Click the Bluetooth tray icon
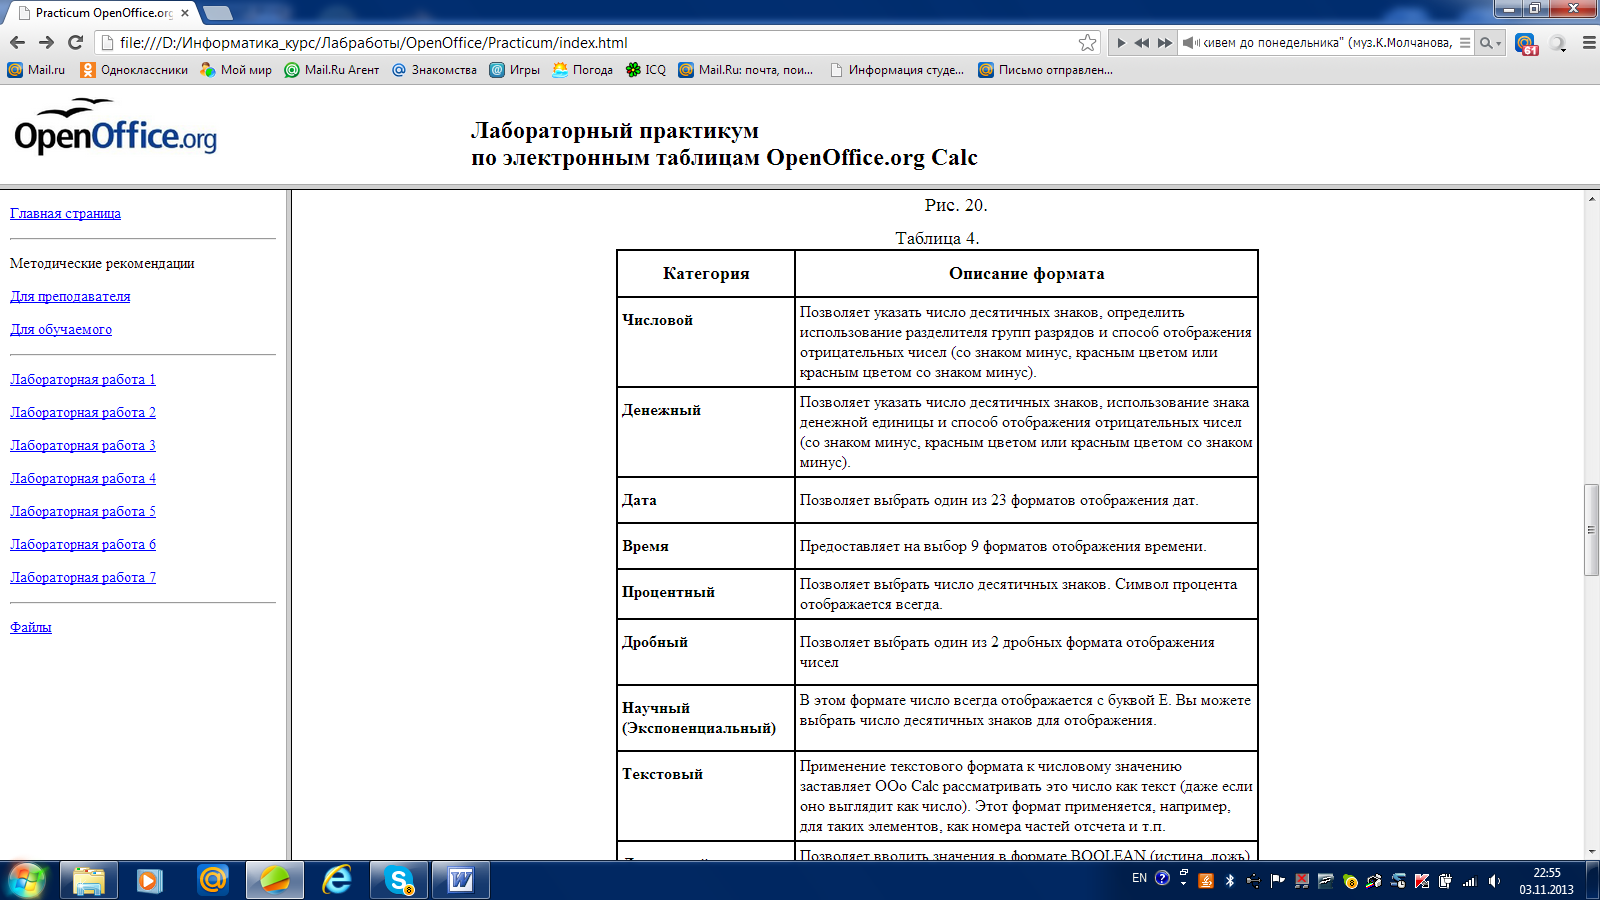Screen dimensions: 1600x900 [x=1230, y=881]
